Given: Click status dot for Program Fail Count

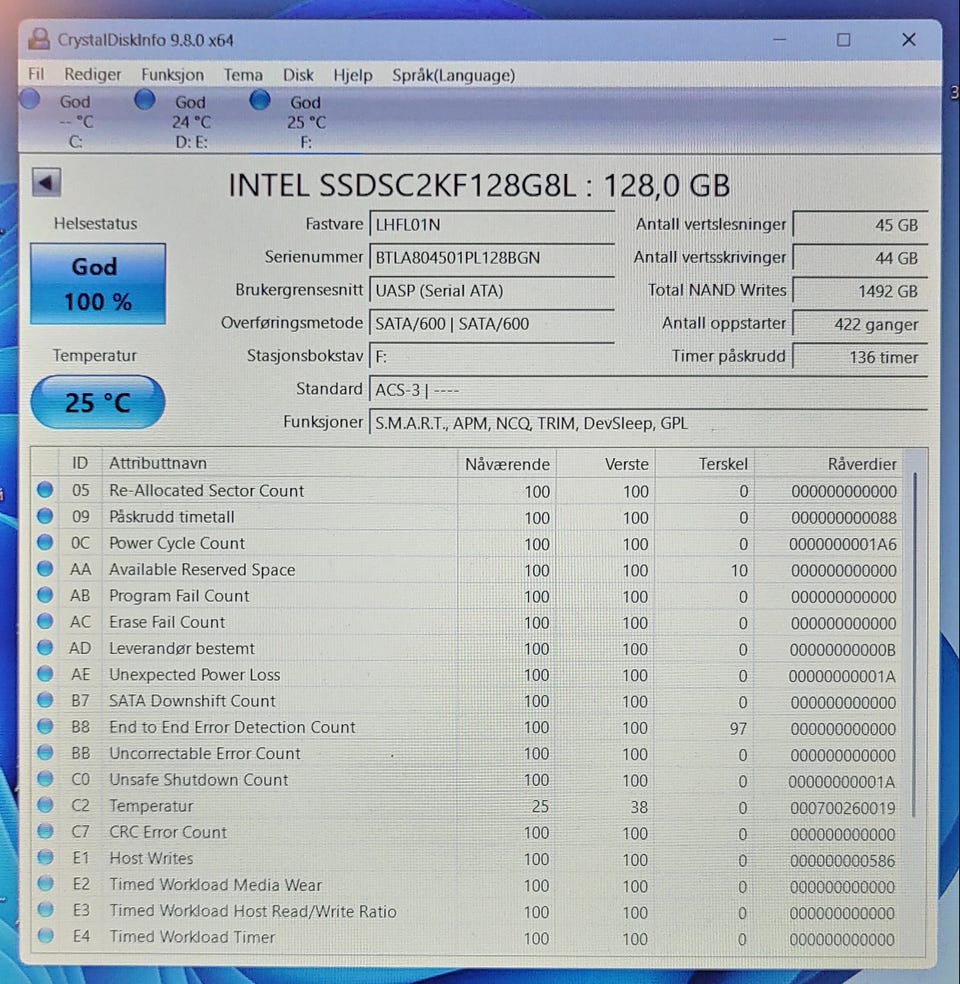Looking at the screenshot, I should click(x=45, y=595).
